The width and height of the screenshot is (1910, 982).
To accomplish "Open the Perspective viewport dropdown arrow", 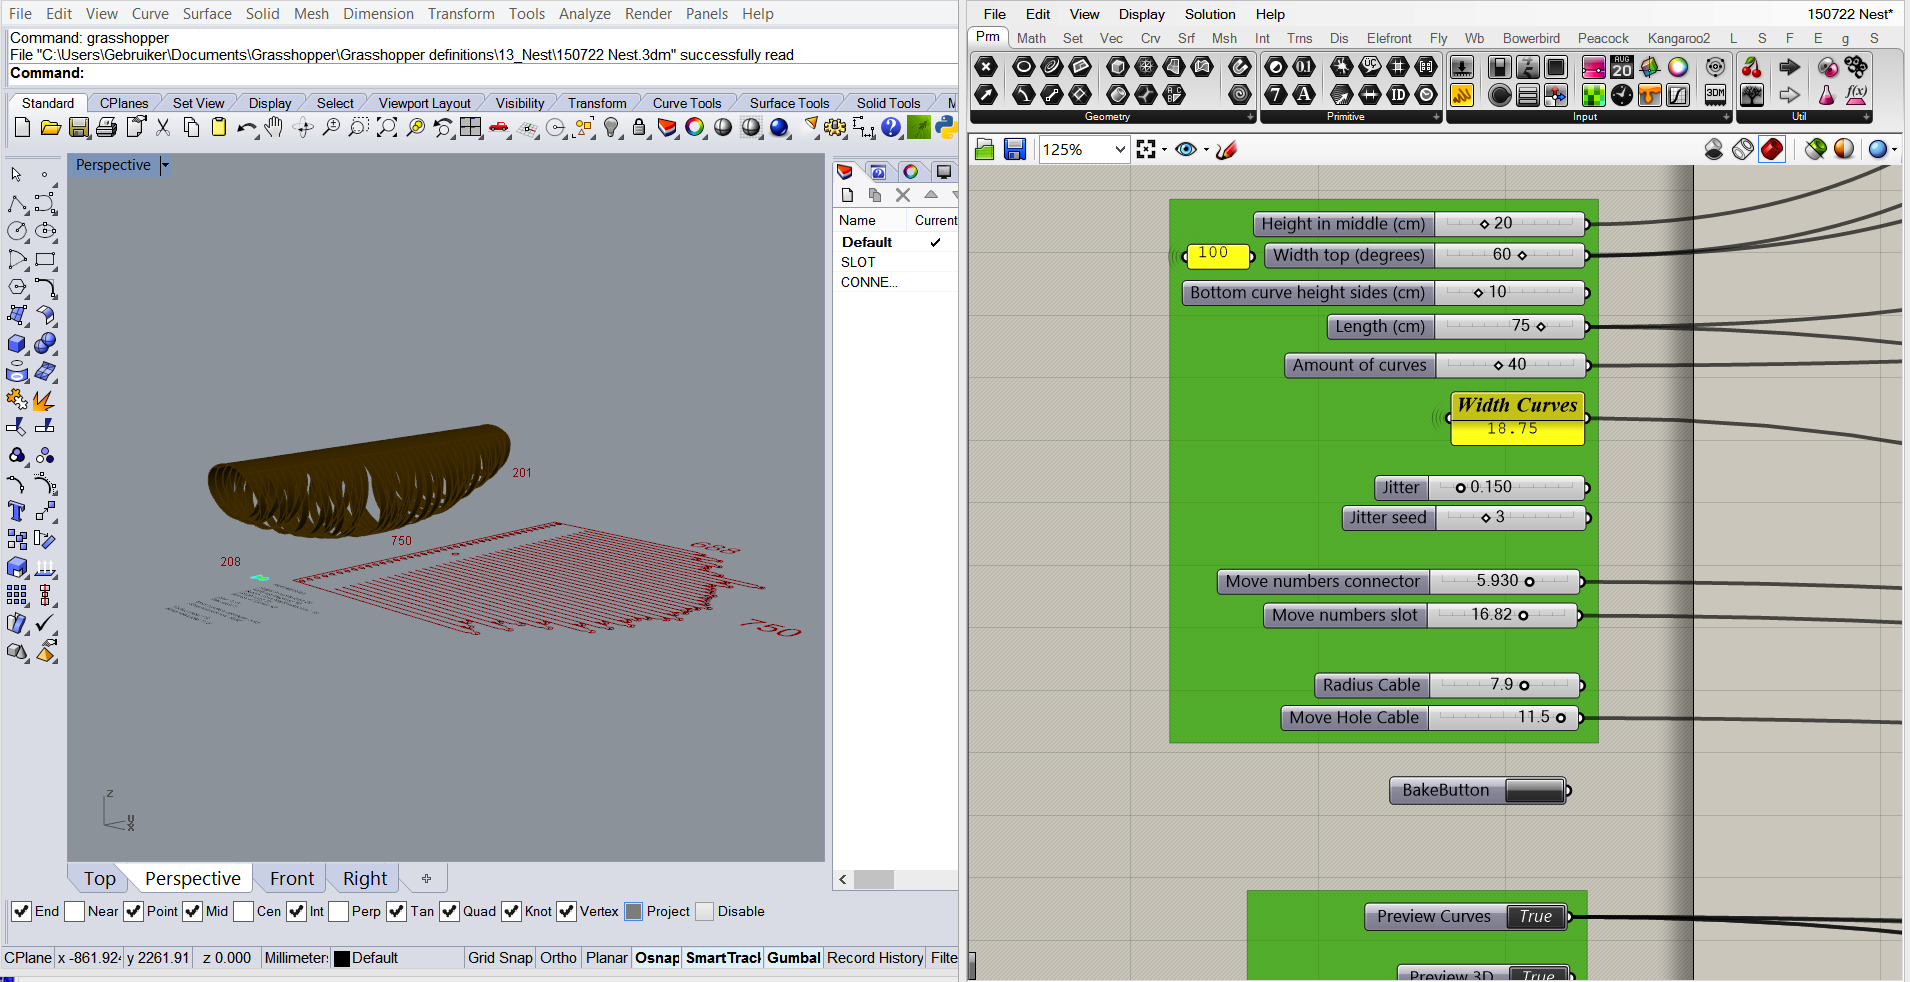I will click(165, 165).
